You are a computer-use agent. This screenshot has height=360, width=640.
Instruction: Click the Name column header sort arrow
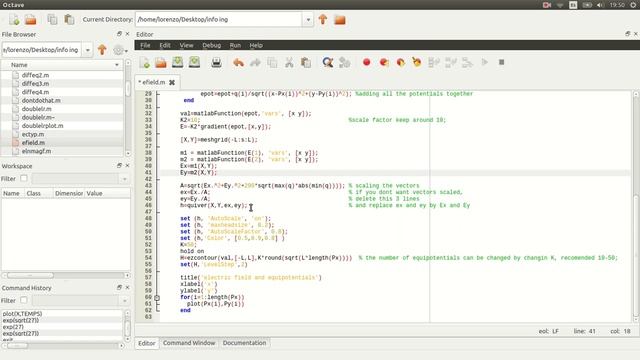pyautogui.click(x=117, y=65)
